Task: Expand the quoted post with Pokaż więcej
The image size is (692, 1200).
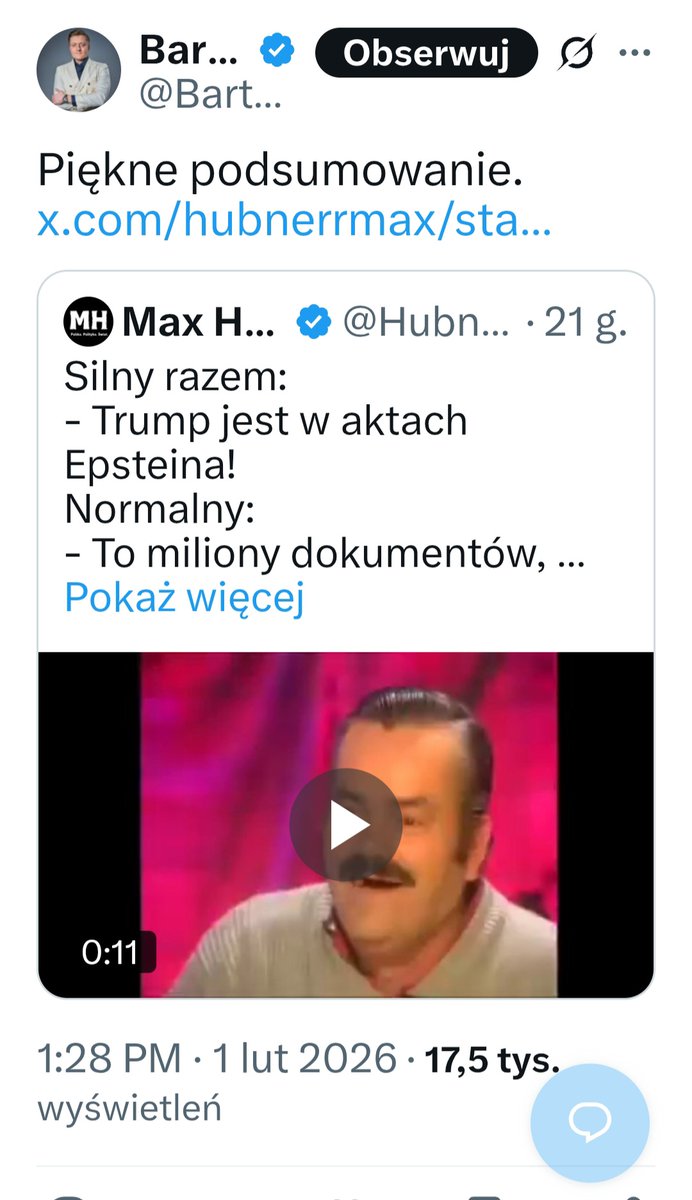Action: (x=184, y=598)
